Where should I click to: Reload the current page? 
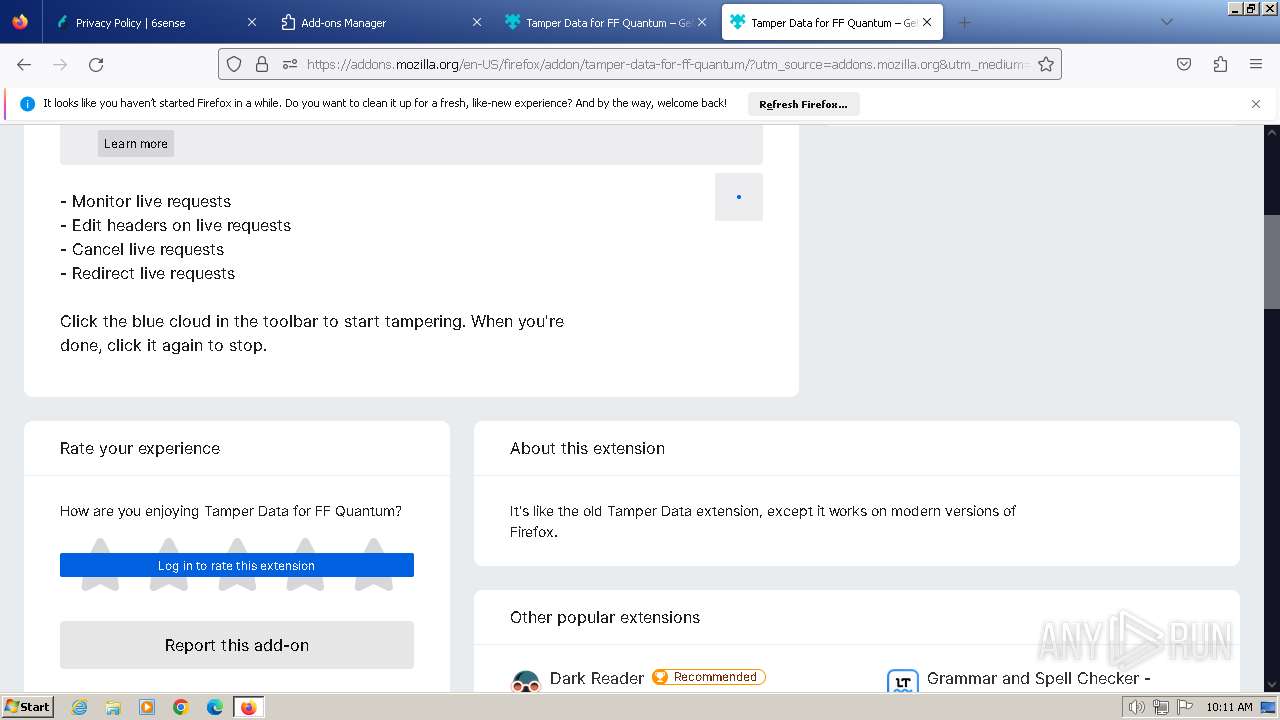coord(96,64)
